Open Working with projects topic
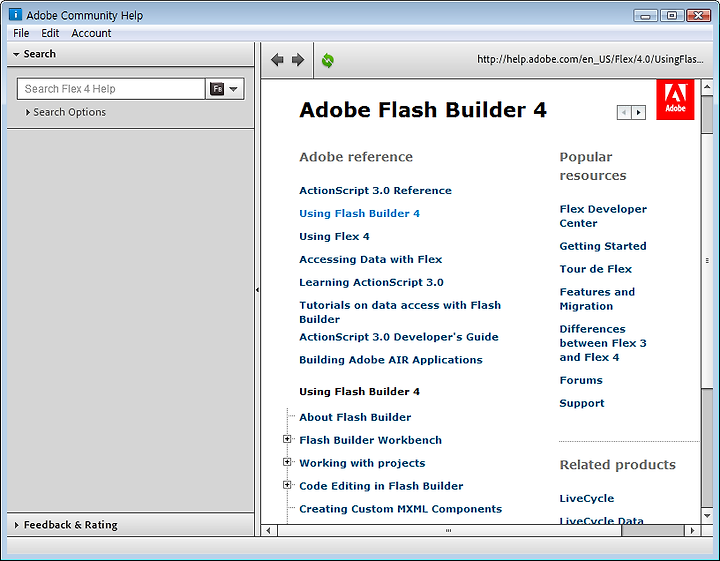Image resolution: width=720 pixels, height=561 pixels. 362,463
